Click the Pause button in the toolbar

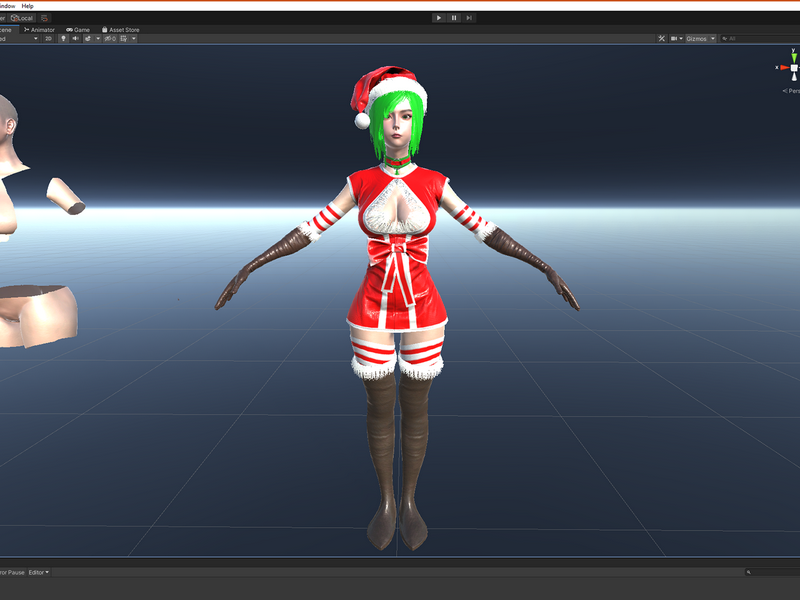454,18
